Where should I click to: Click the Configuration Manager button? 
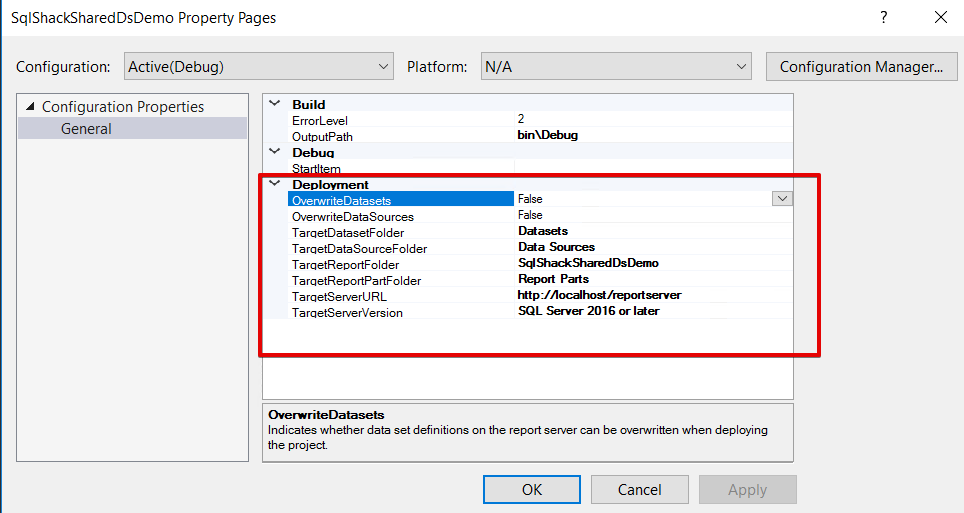coord(861,67)
